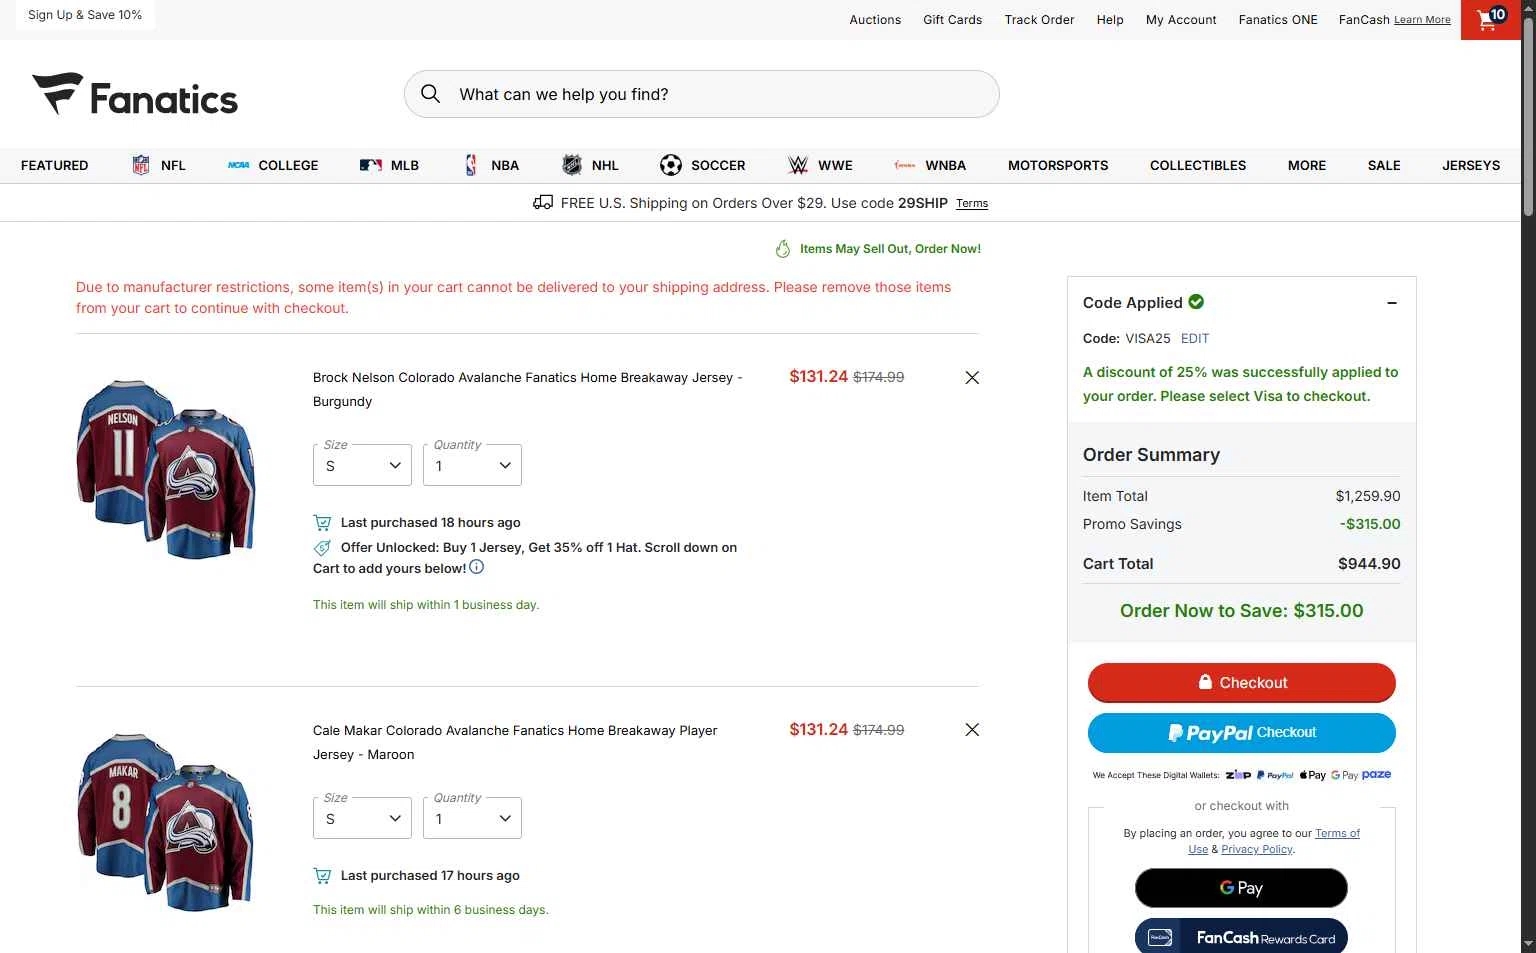Click the Cart Total $944.90 value
The width and height of the screenshot is (1536, 953).
1369,564
